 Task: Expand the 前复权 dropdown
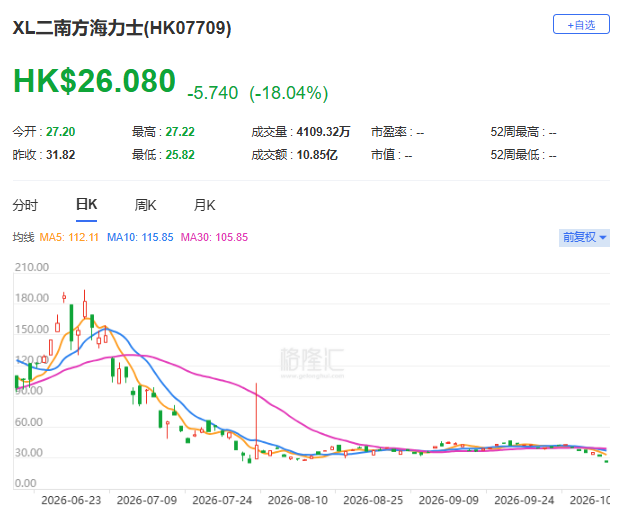[584, 237]
